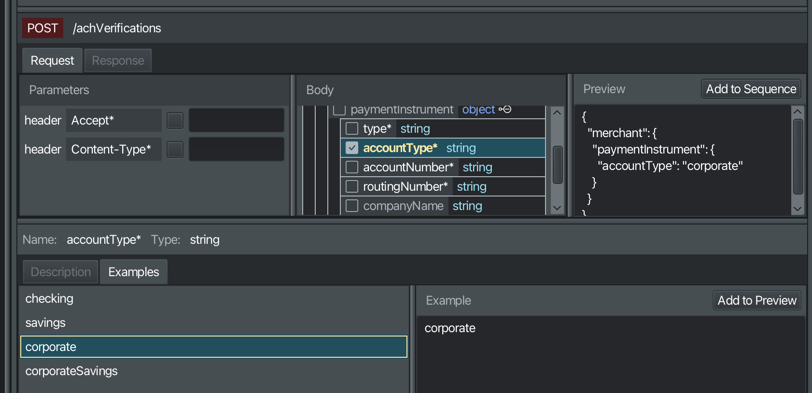This screenshot has height=393, width=812.
Task: Enable the Content-Type header checkbox
Action: coord(175,150)
